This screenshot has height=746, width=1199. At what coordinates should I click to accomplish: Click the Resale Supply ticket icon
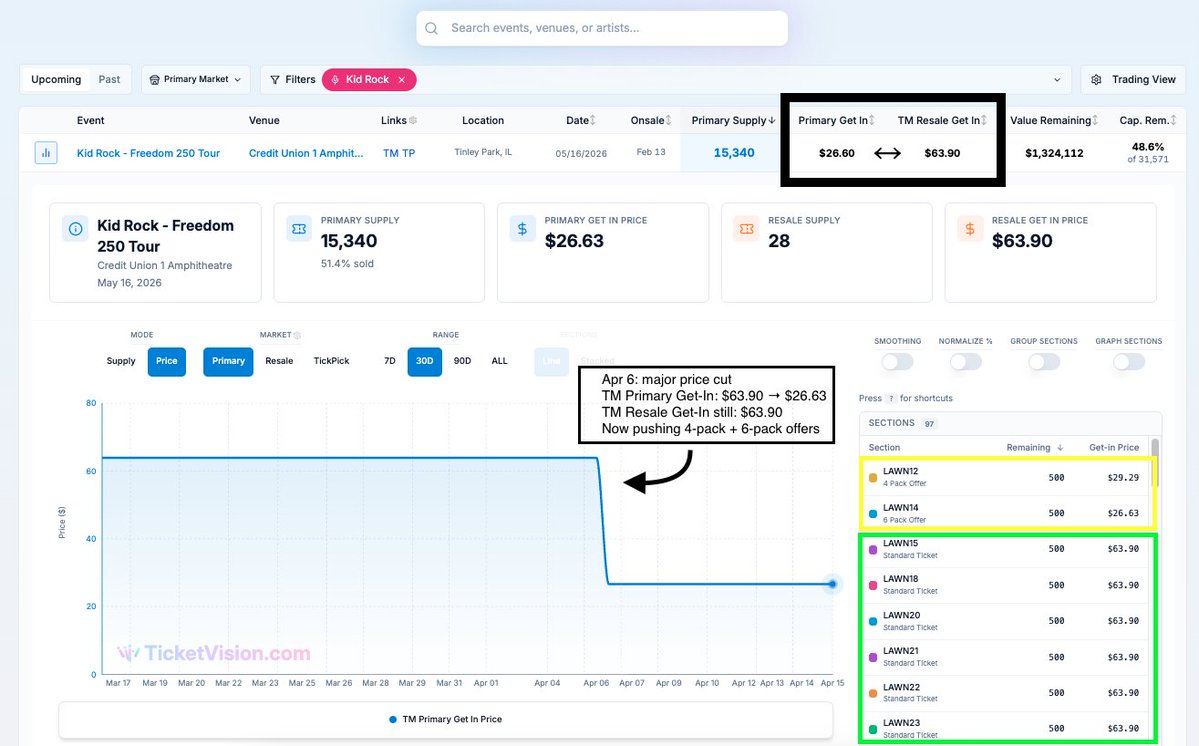(746, 229)
